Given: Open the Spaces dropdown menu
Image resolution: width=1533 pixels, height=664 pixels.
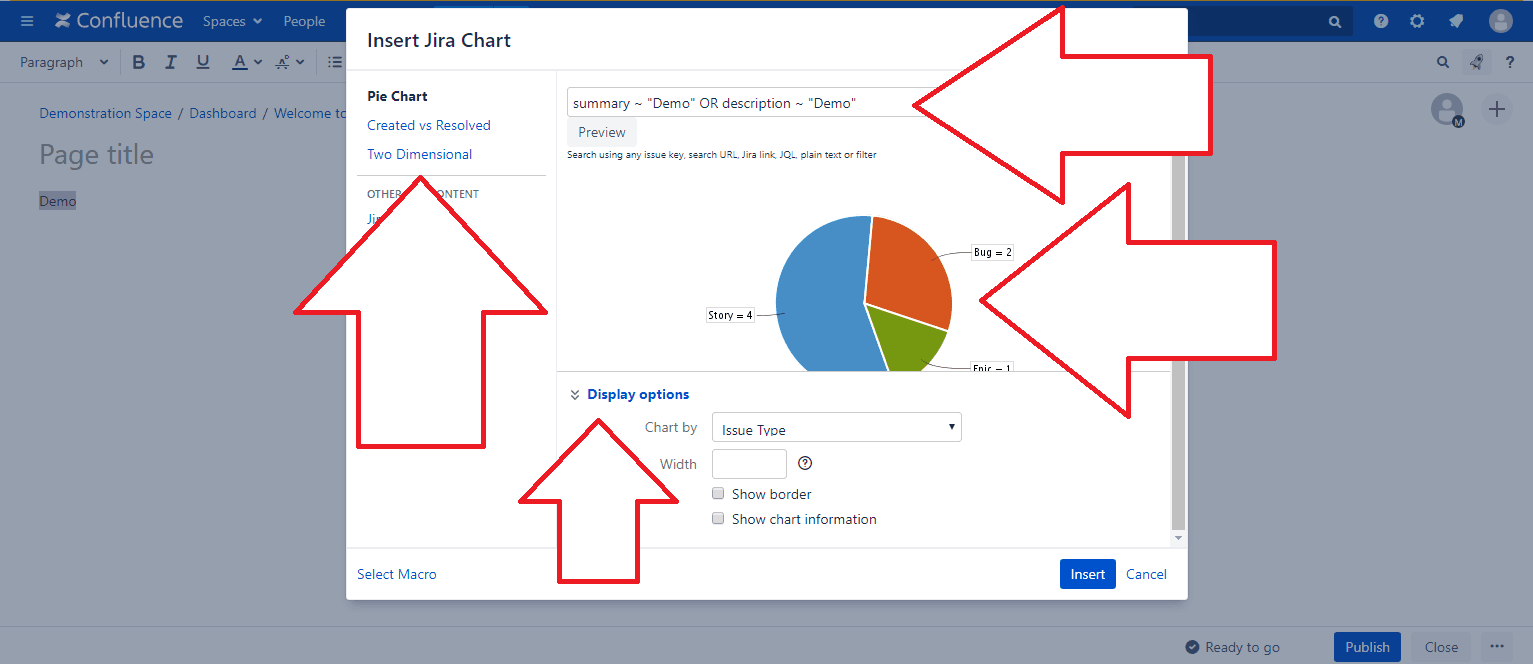Looking at the screenshot, I should (232, 20).
